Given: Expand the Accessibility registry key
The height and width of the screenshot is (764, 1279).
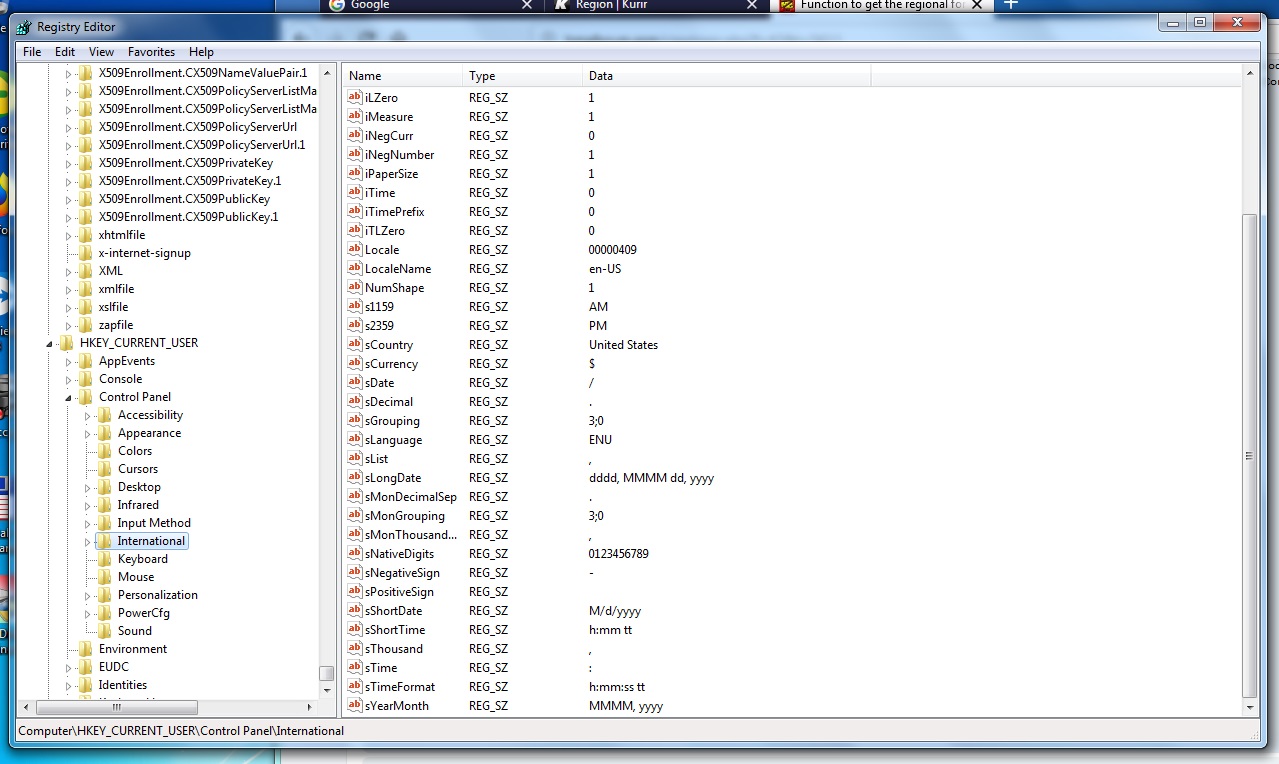Looking at the screenshot, I should point(88,415).
